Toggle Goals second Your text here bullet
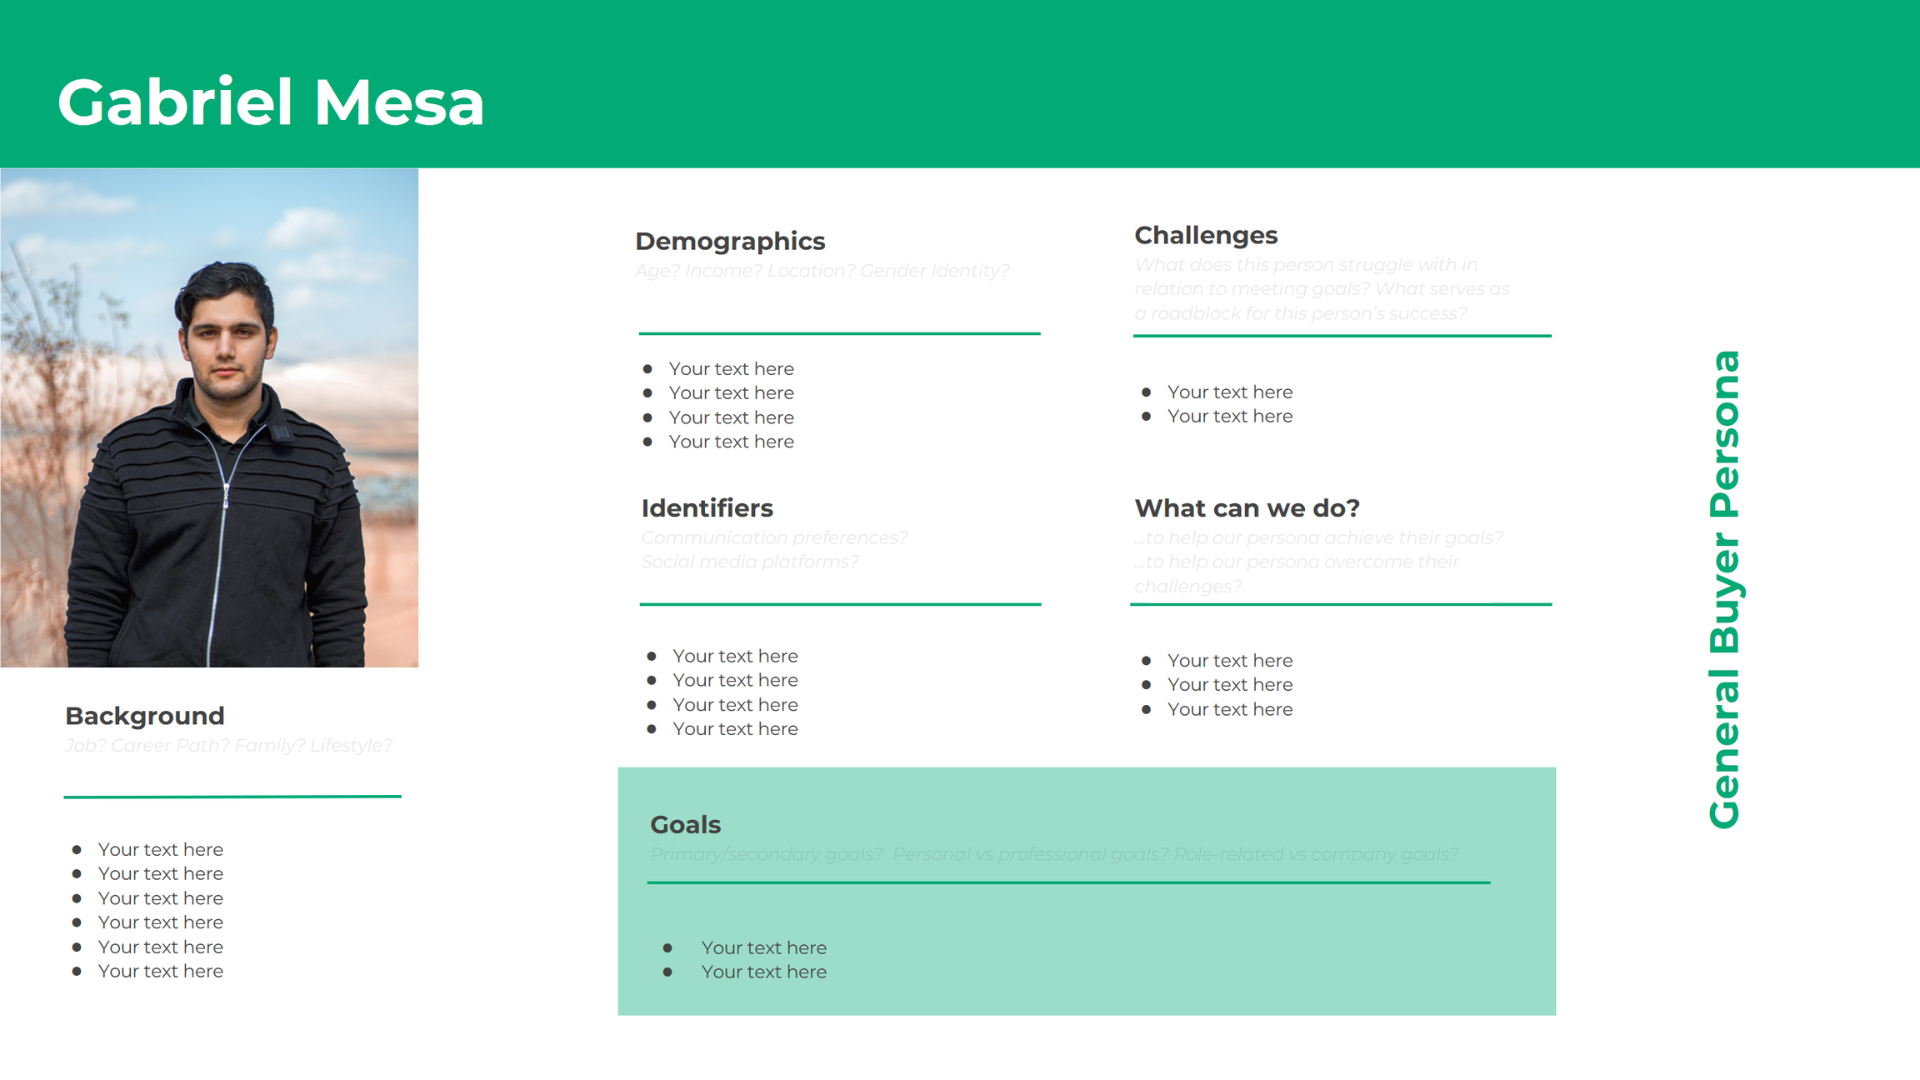 click(766, 973)
